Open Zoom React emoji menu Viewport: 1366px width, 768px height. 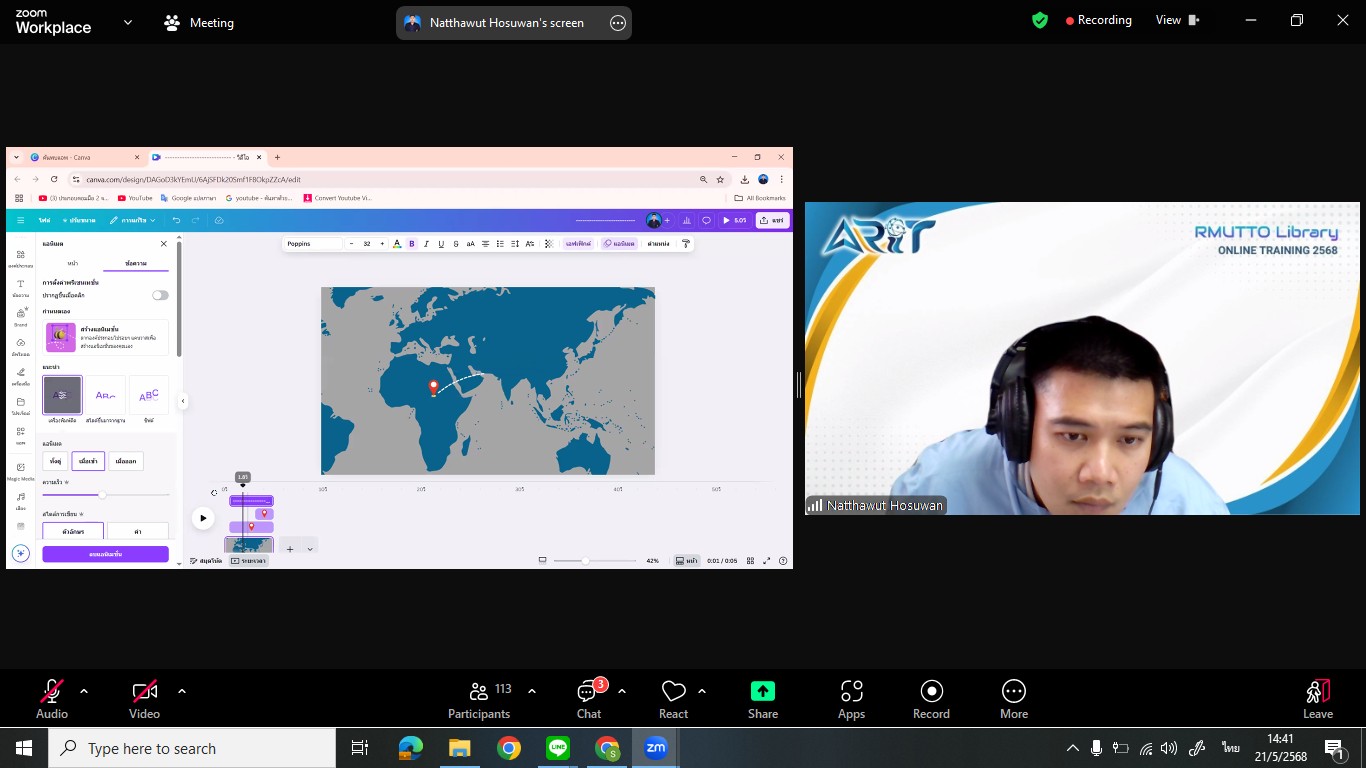674,698
